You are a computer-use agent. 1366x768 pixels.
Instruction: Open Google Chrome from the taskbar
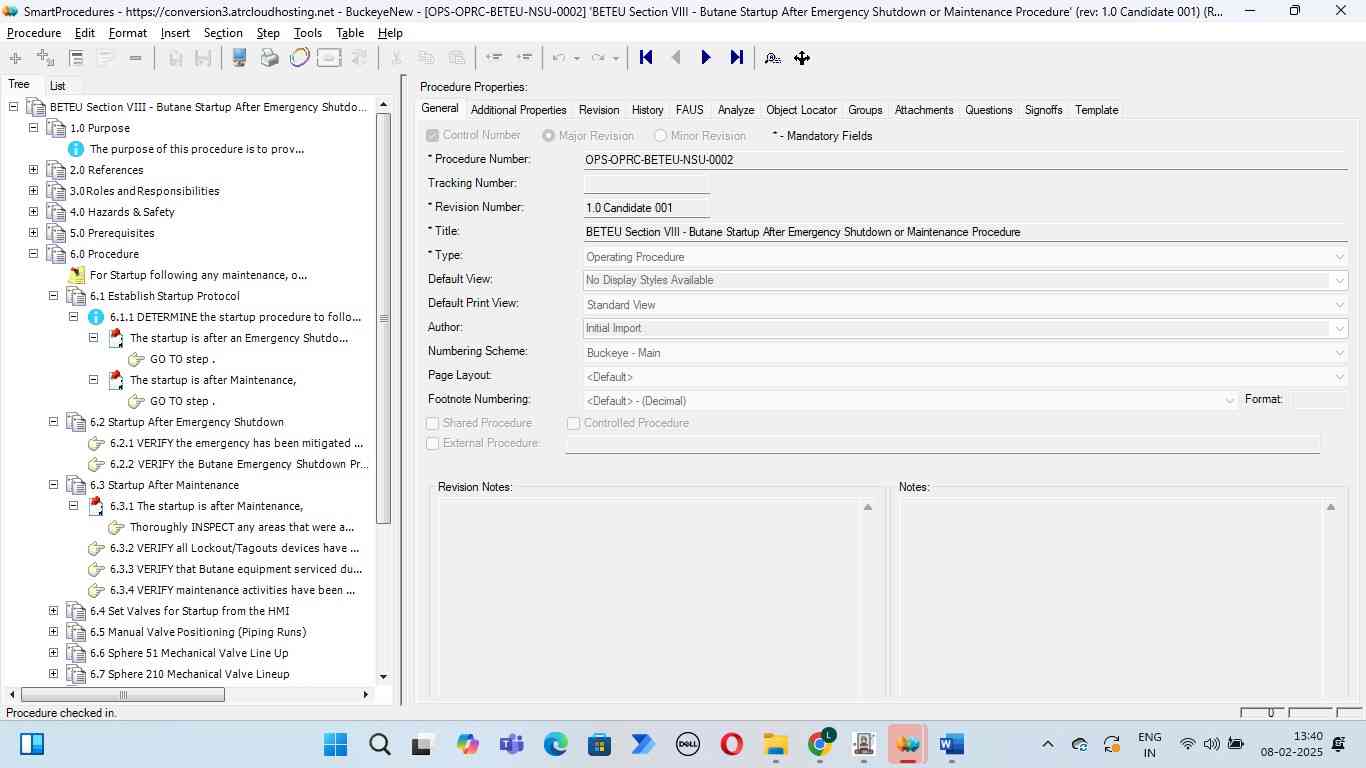pos(821,744)
